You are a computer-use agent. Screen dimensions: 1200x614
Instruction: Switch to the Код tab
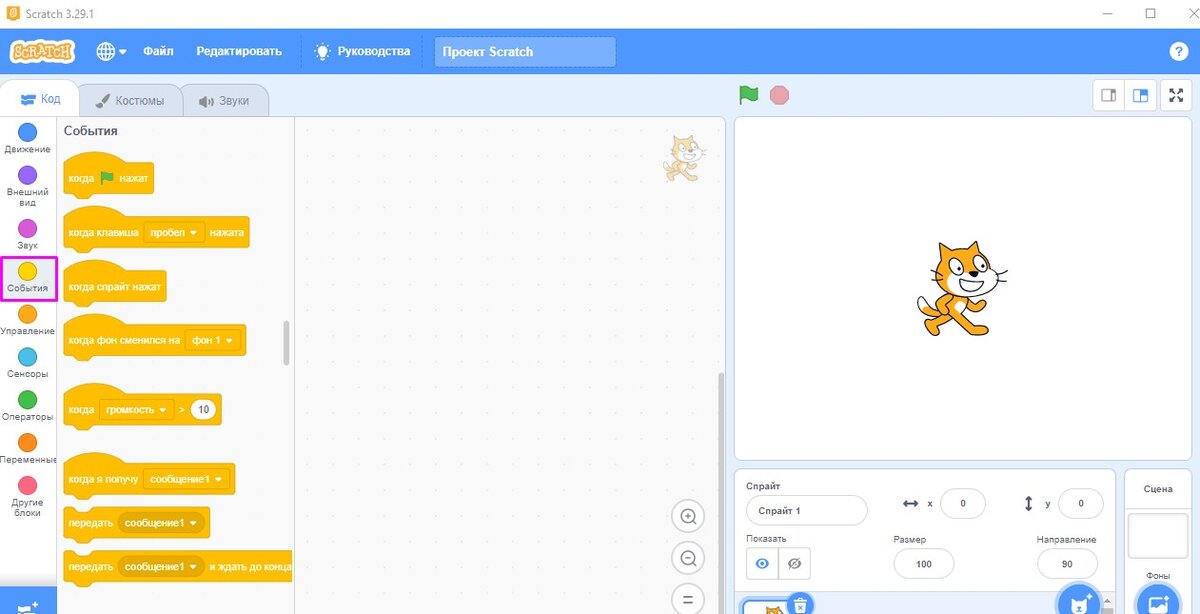(39, 99)
